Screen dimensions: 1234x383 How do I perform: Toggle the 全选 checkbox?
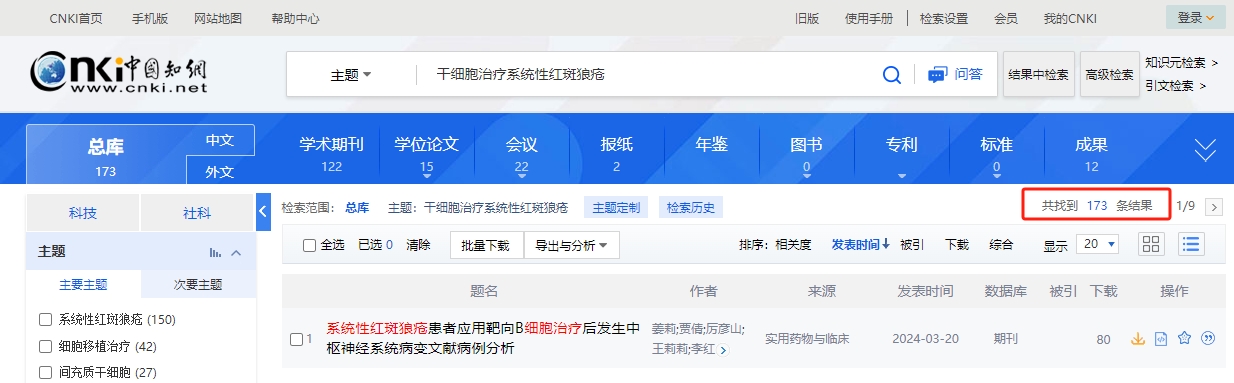click(x=309, y=245)
